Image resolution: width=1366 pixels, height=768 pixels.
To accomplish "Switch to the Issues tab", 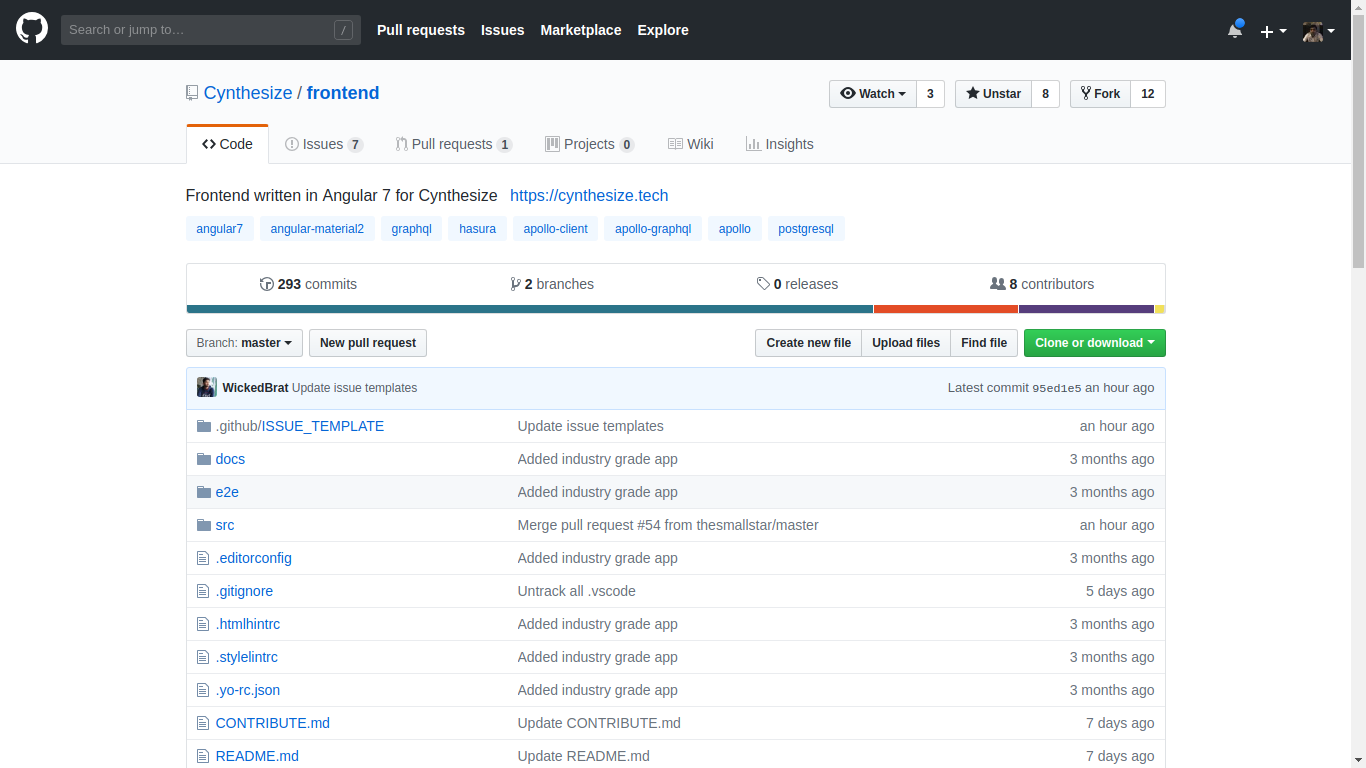I will tap(322, 143).
